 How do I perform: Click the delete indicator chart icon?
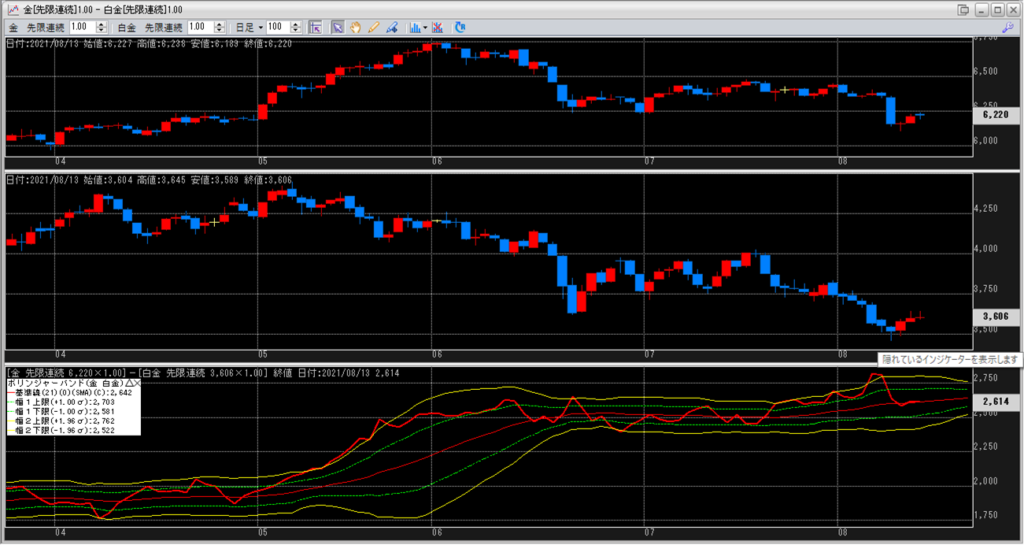438,26
